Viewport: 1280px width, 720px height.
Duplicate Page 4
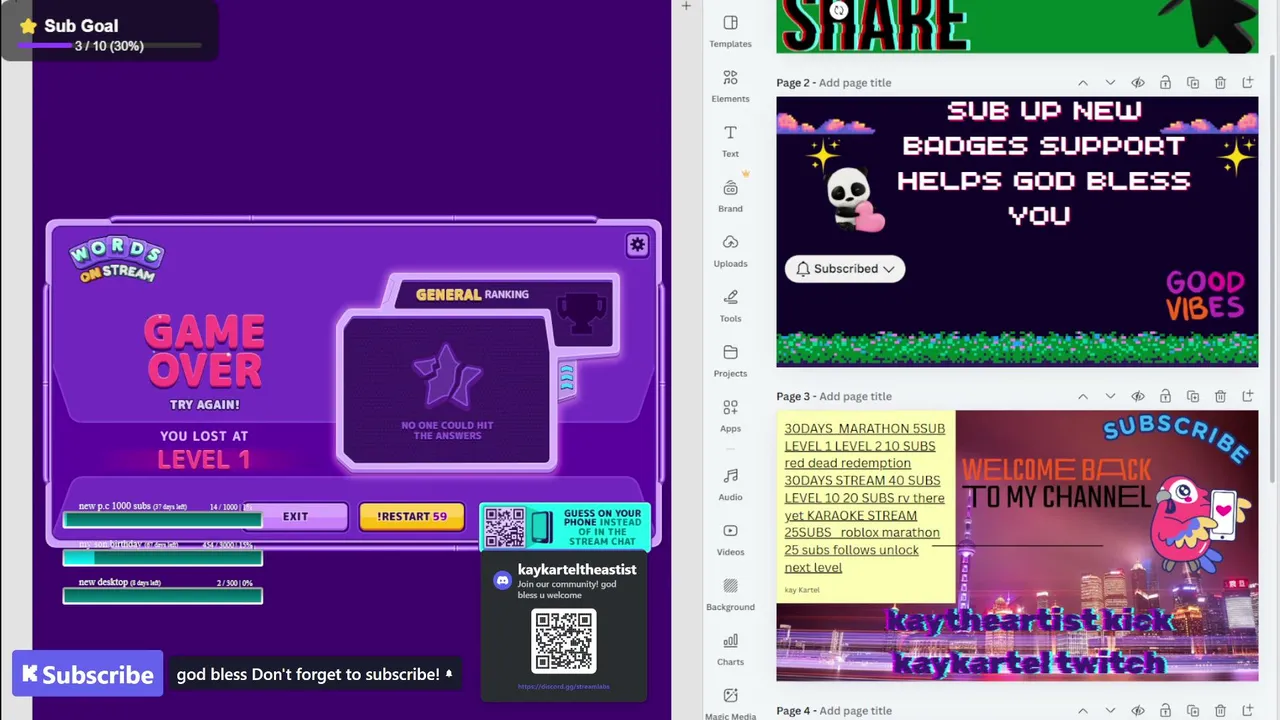(1193, 711)
